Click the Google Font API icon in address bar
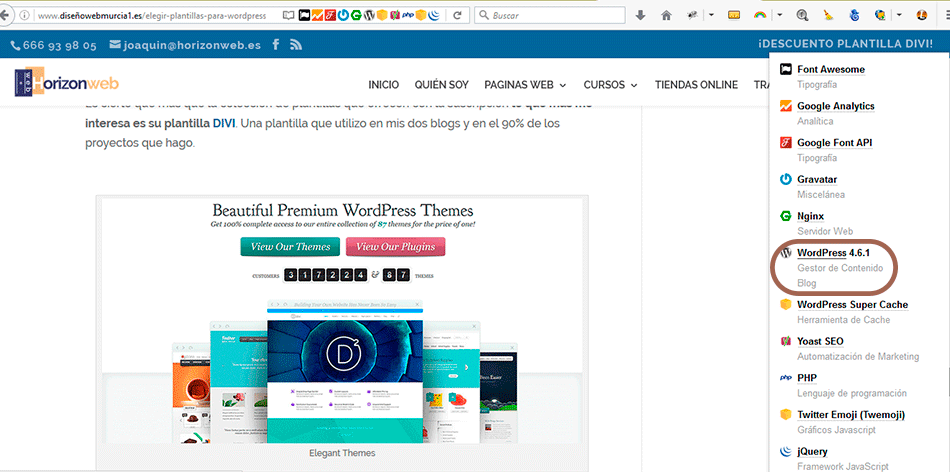This screenshot has height=472, width=950. click(x=330, y=15)
